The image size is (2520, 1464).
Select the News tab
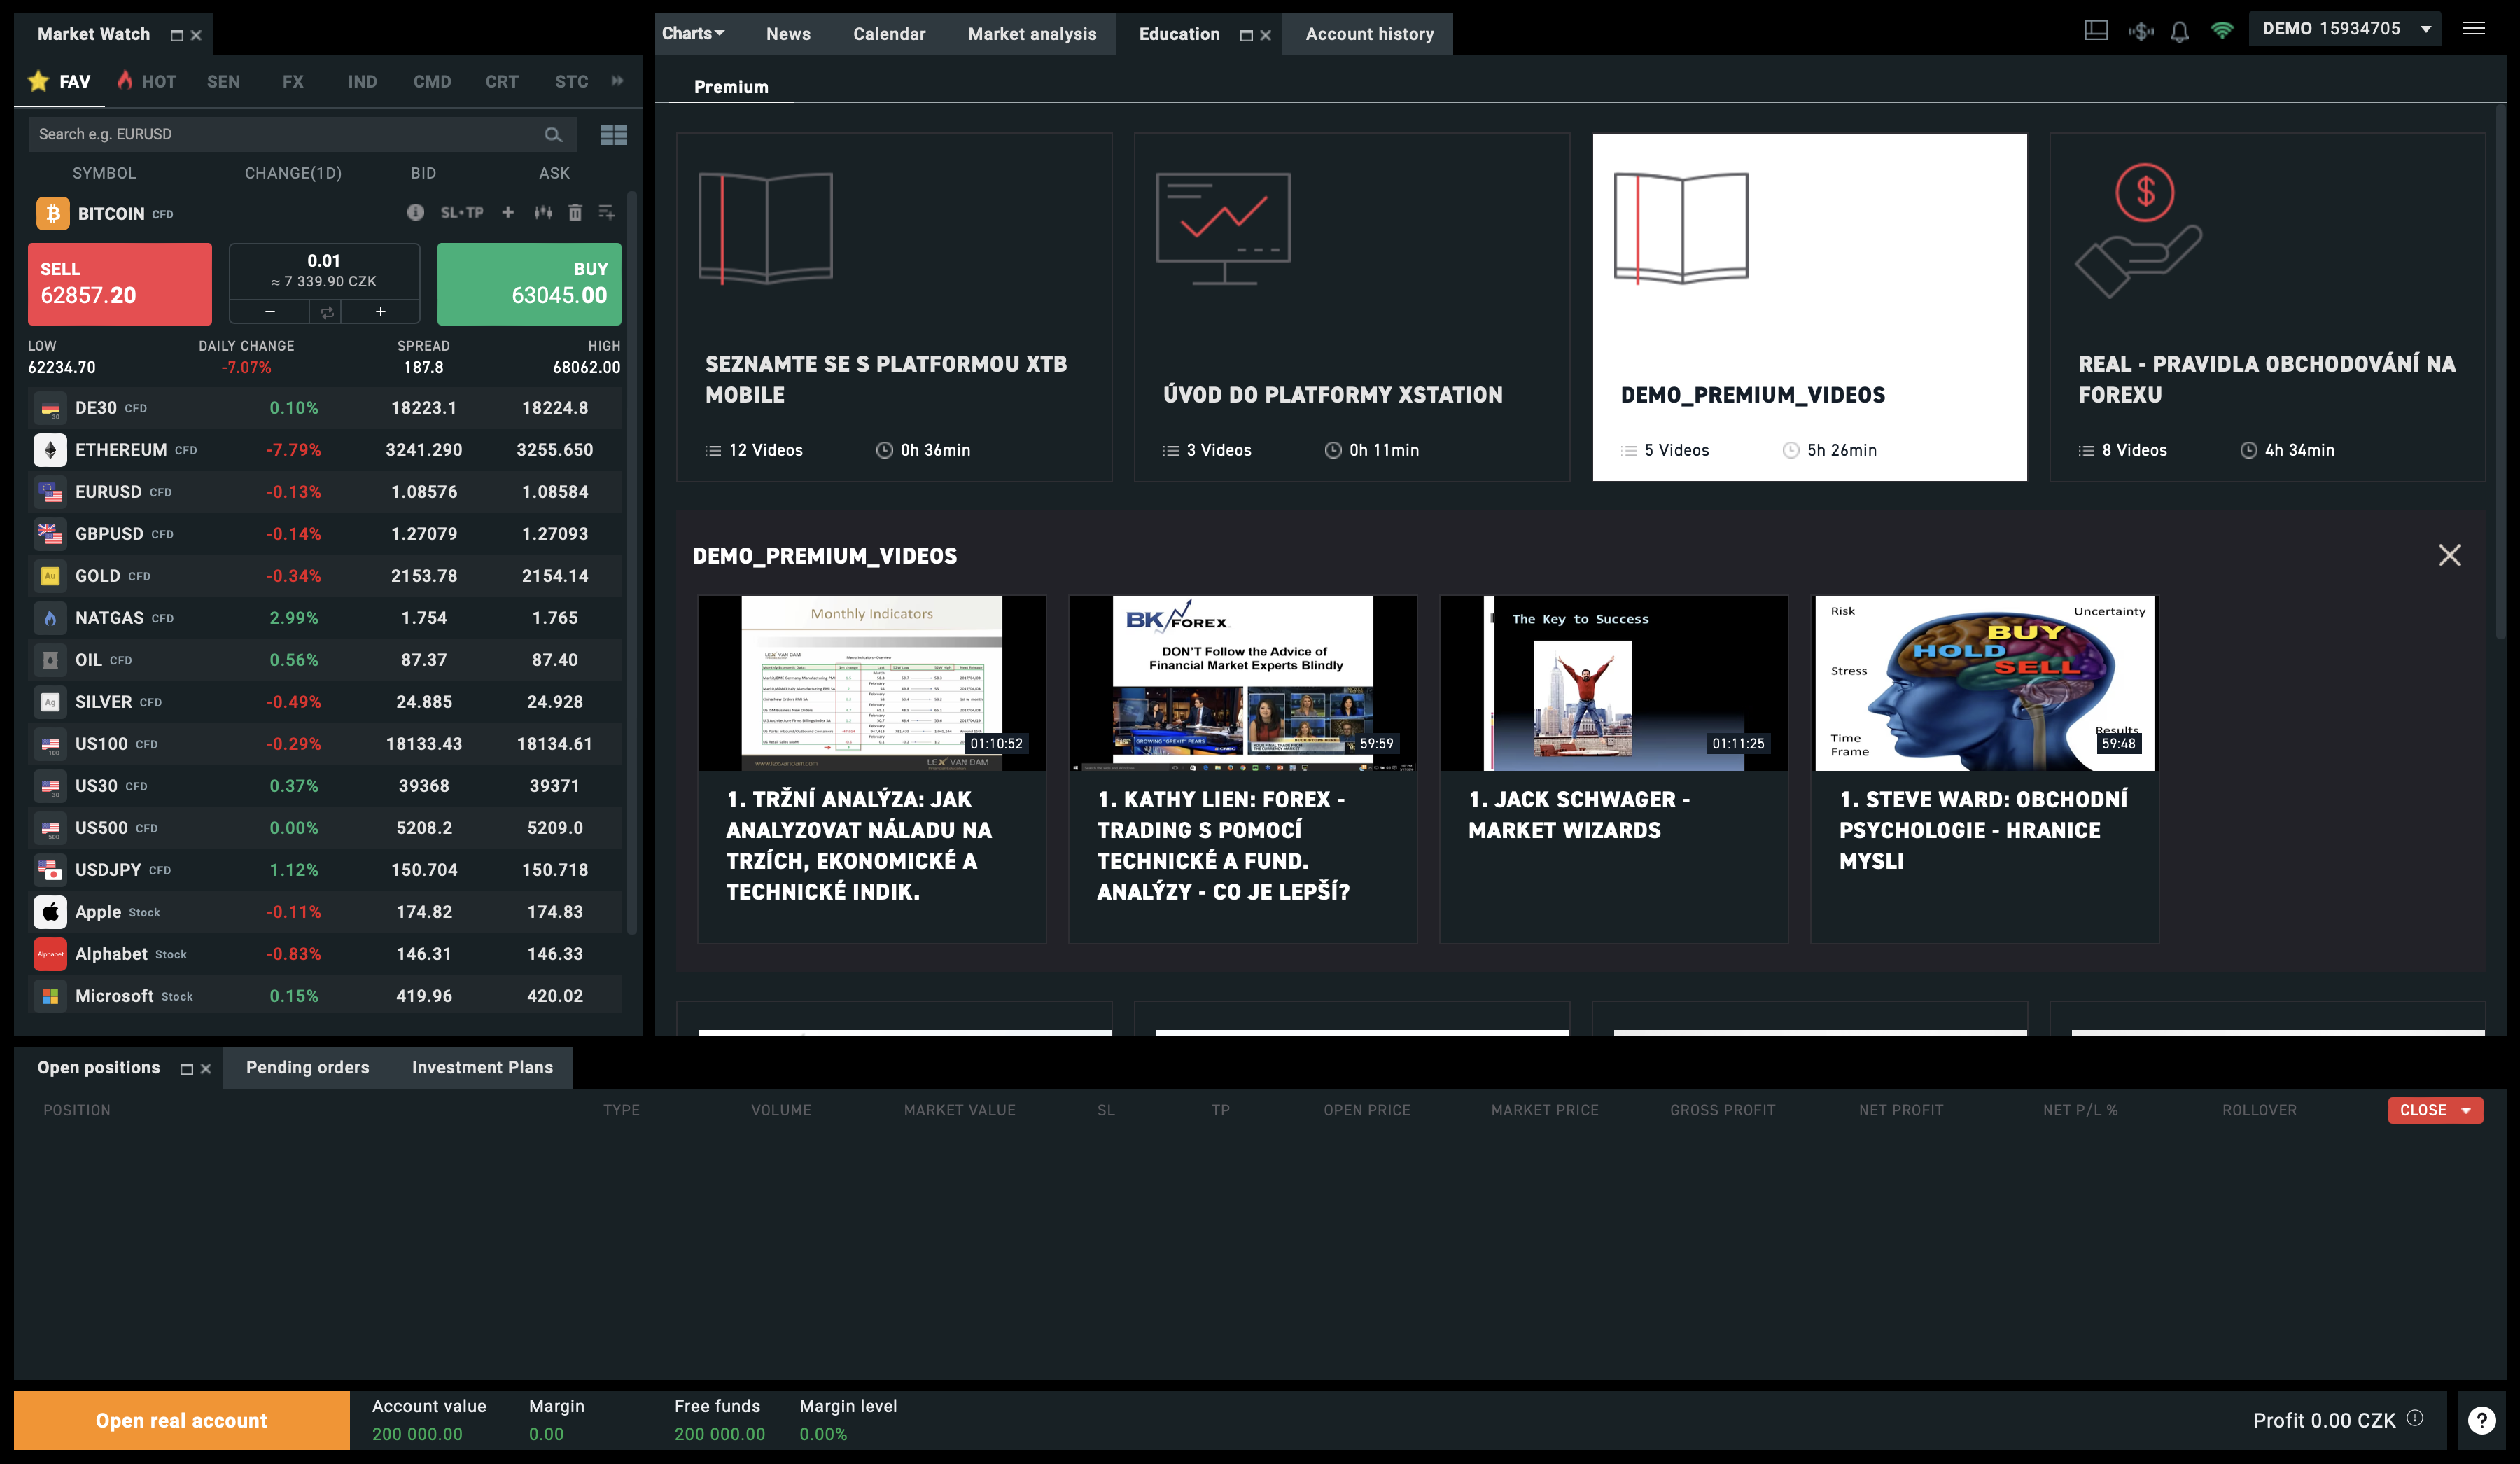[787, 33]
